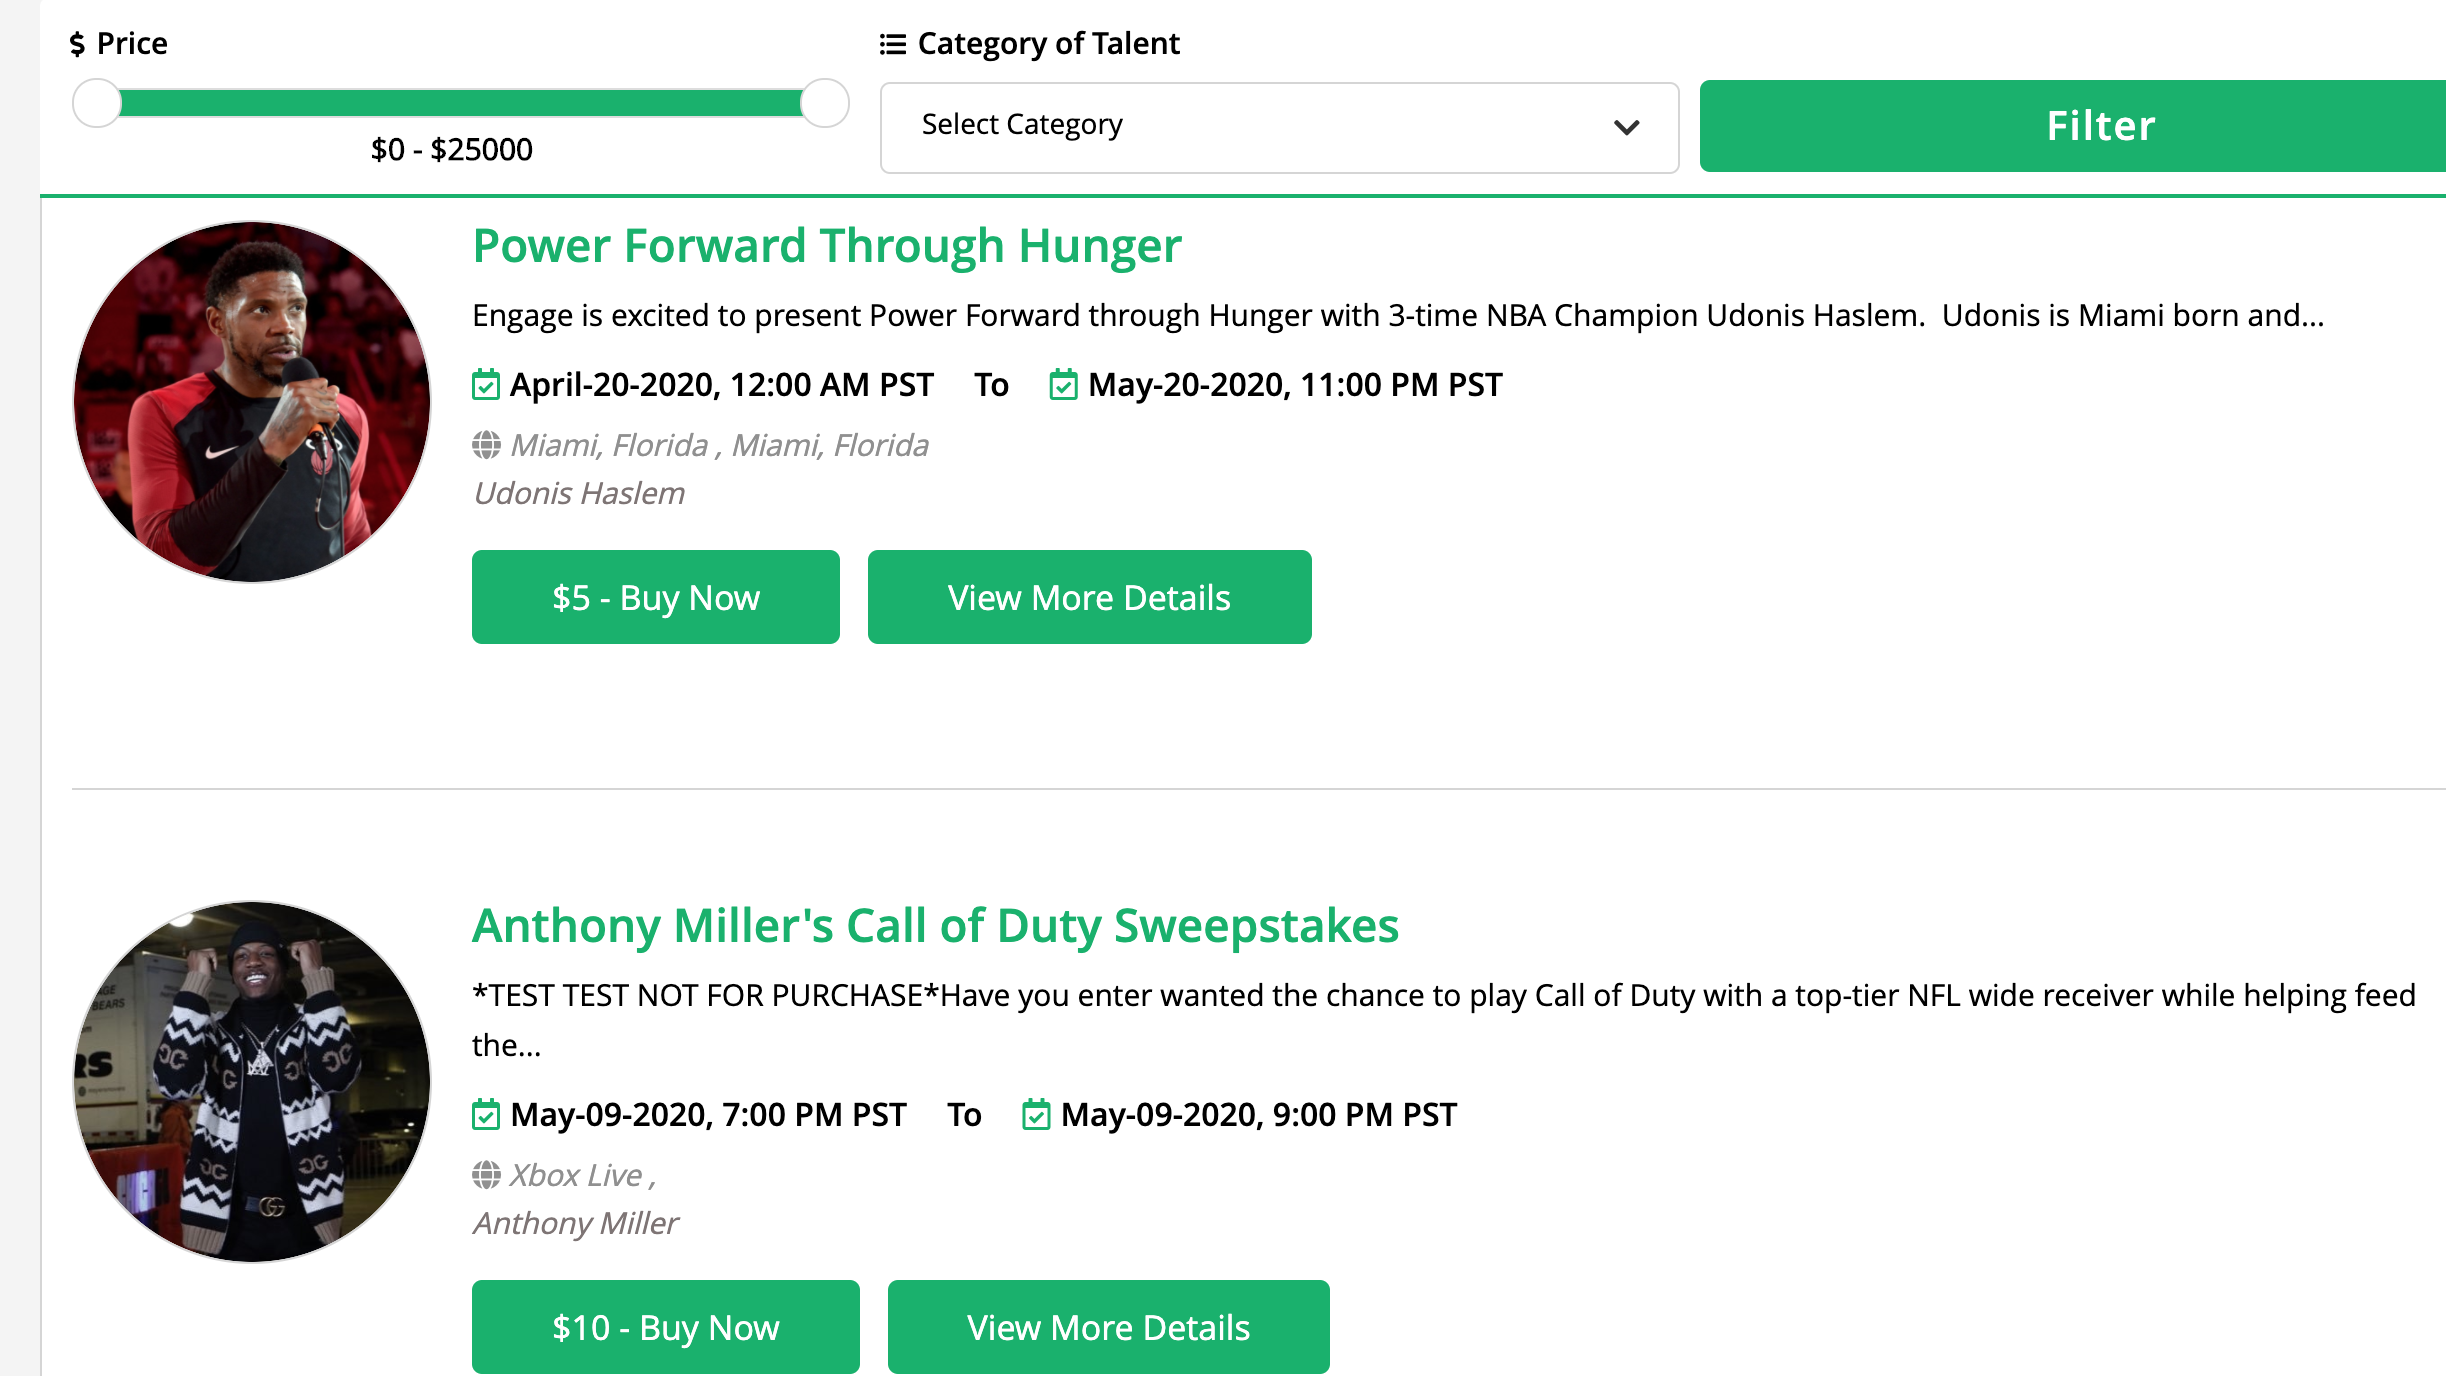Open Anthony Miller's Call of Duty Sweepstakes link

[935, 926]
